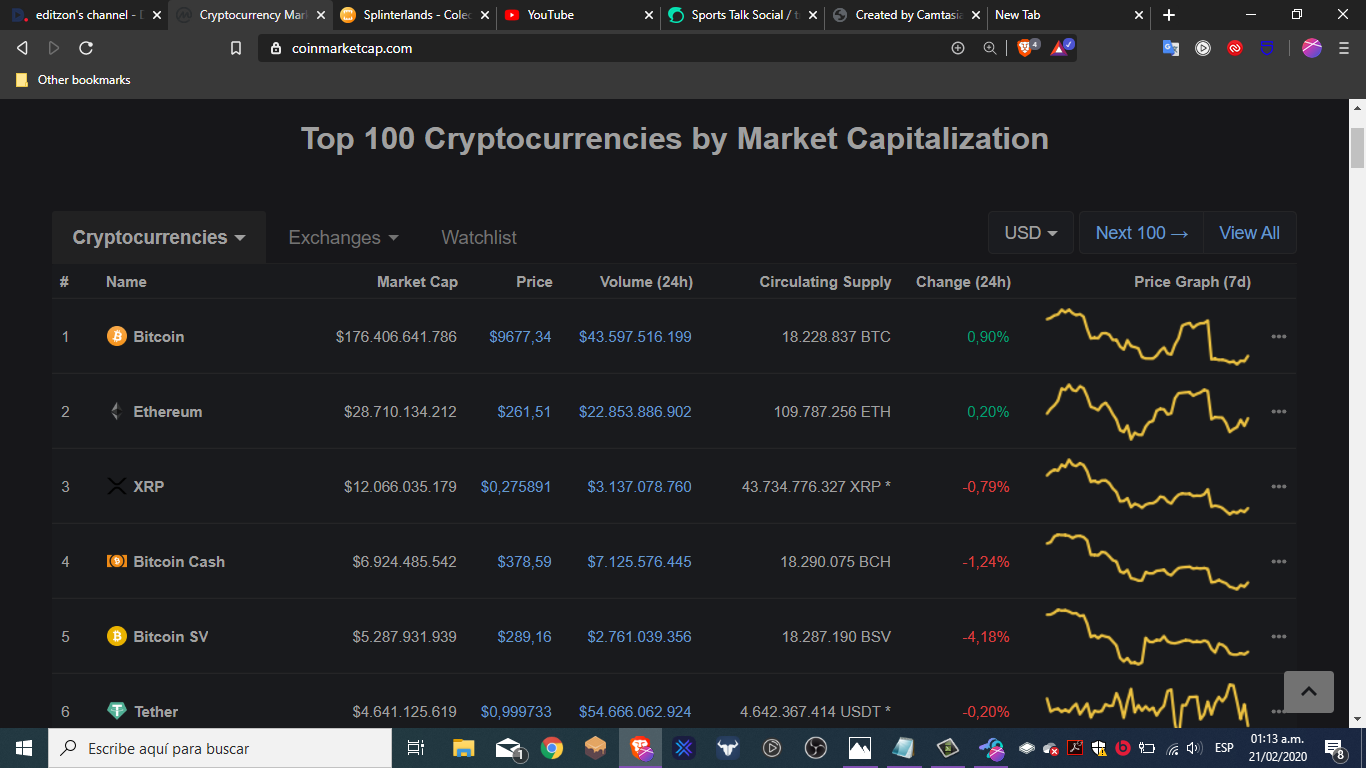1366x768 pixels.
Task: Open the Bitcoin row three-dots menu
Action: click(x=1279, y=336)
